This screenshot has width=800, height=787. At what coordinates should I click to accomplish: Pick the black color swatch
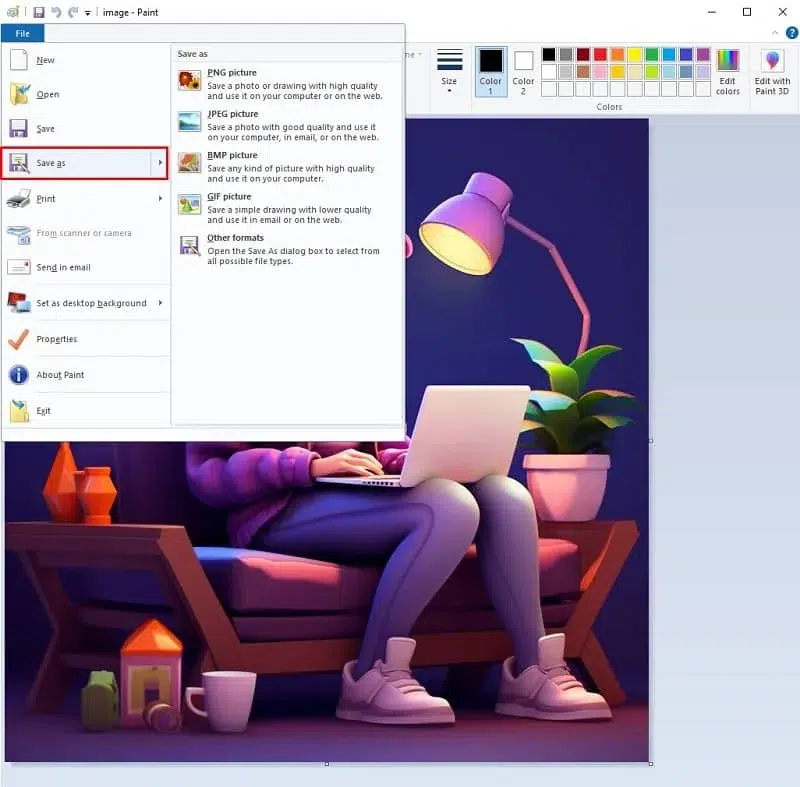549,55
